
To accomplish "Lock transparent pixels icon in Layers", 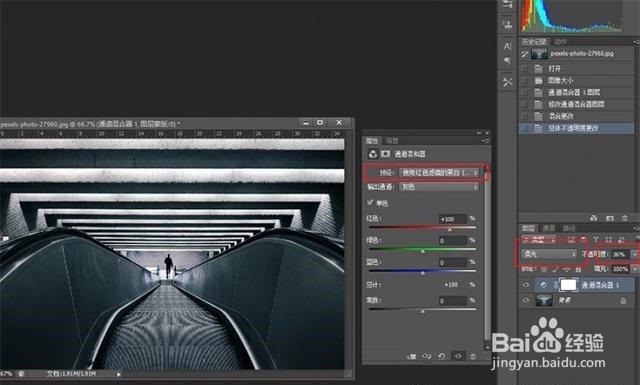I will click(543, 269).
